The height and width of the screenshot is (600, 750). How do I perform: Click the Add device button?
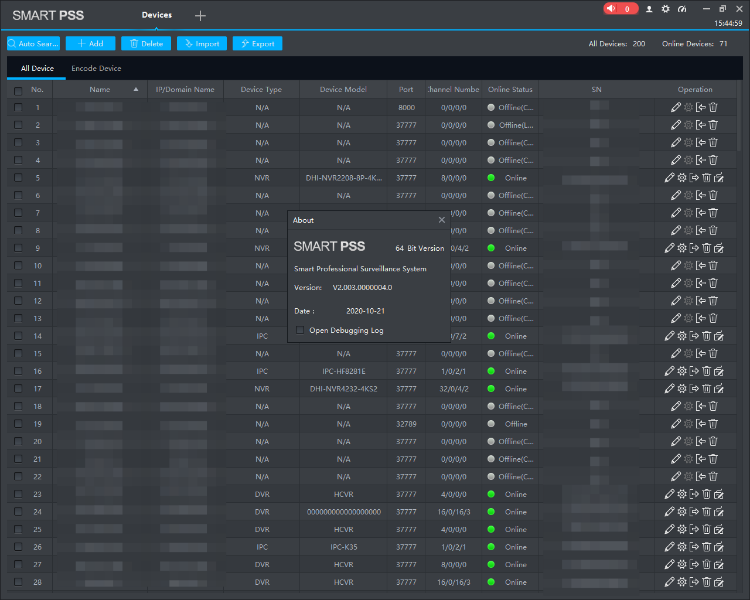pos(90,44)
